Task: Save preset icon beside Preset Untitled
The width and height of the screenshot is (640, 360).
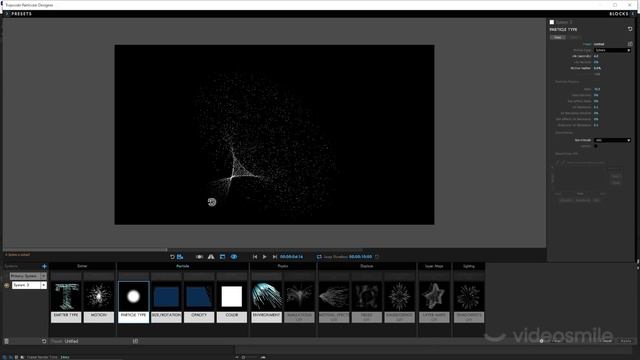Action: 630,44
